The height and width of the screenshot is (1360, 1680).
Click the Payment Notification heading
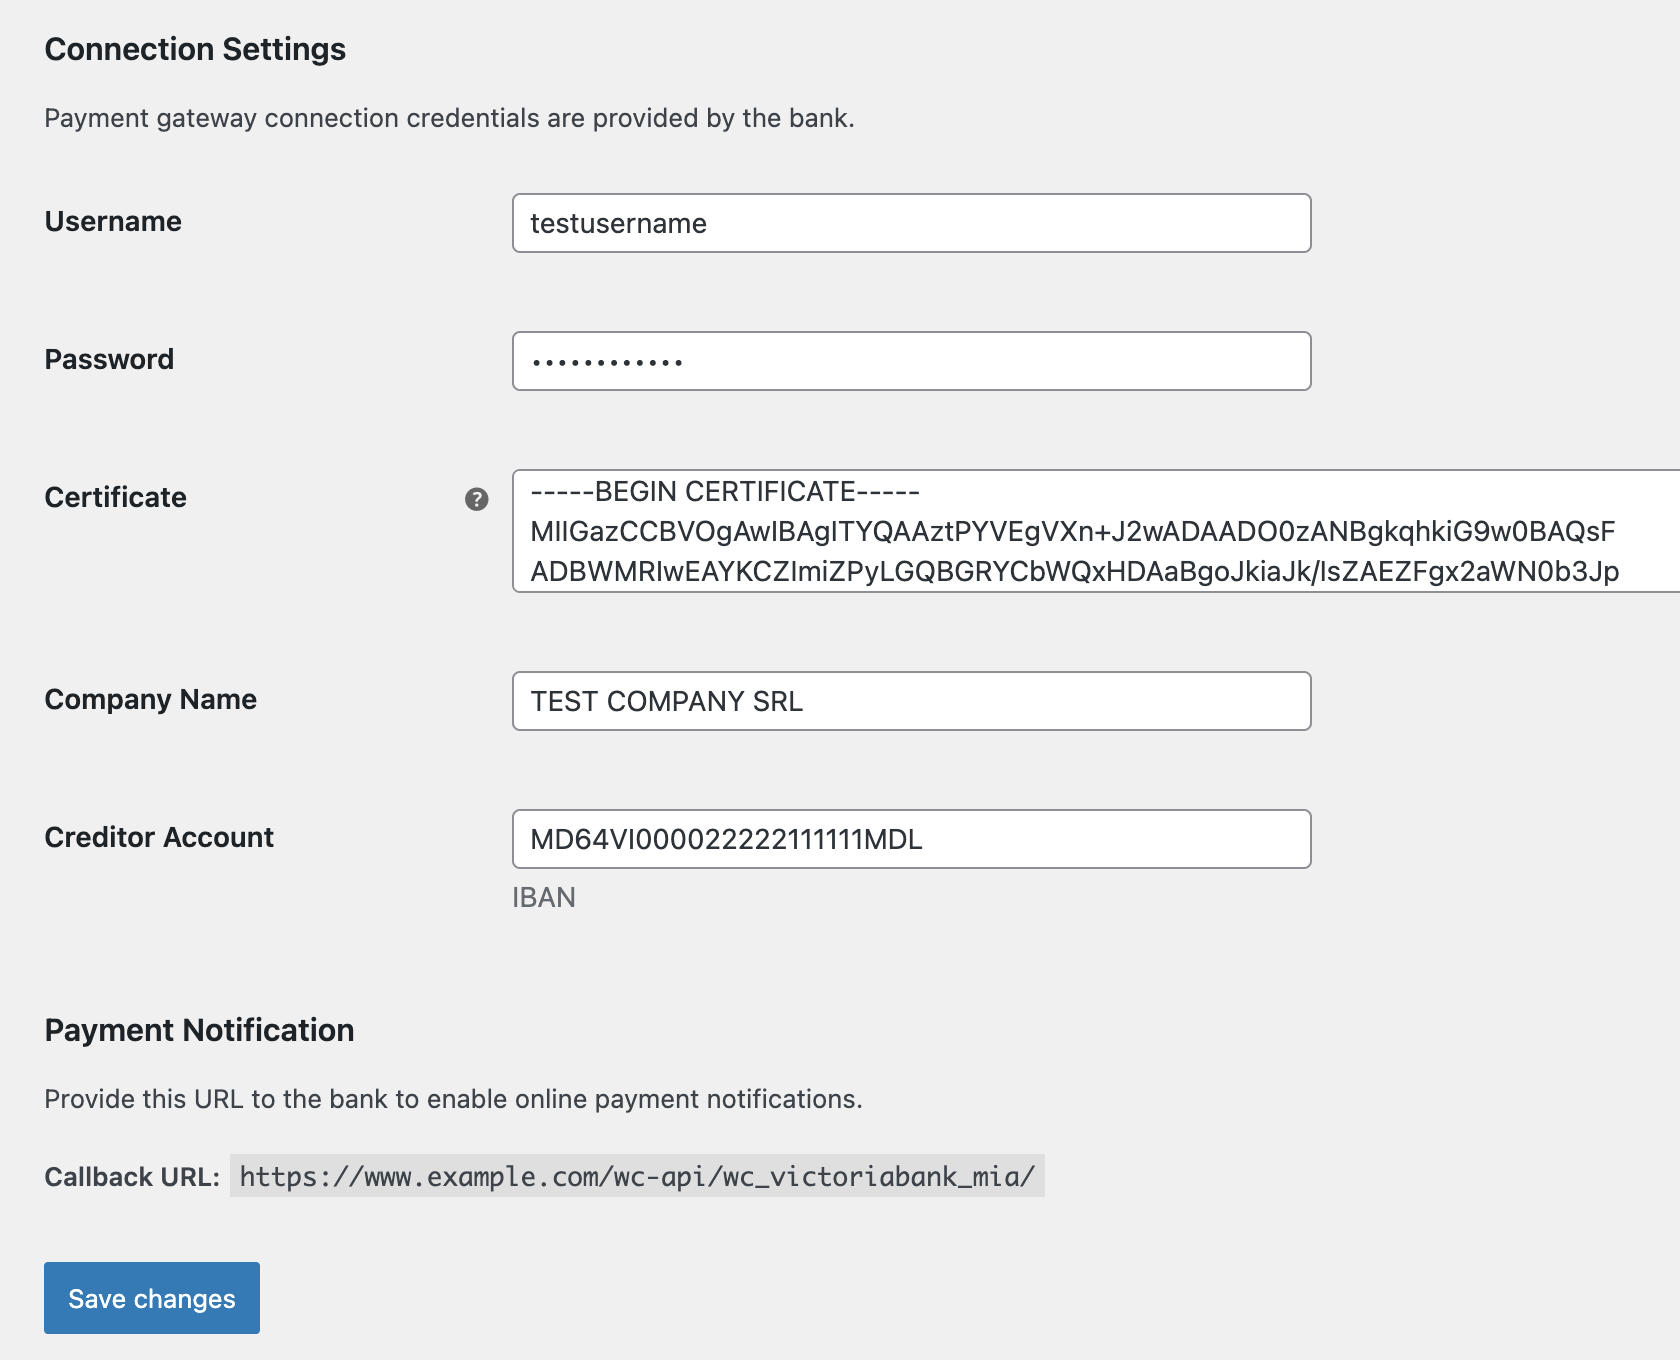point(199,1030)
